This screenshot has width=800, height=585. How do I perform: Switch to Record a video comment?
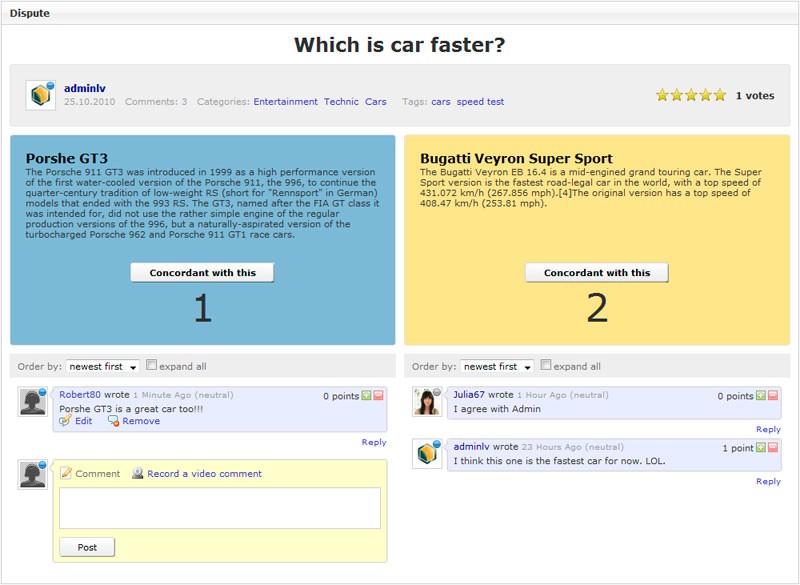click(x=205, y=474)
